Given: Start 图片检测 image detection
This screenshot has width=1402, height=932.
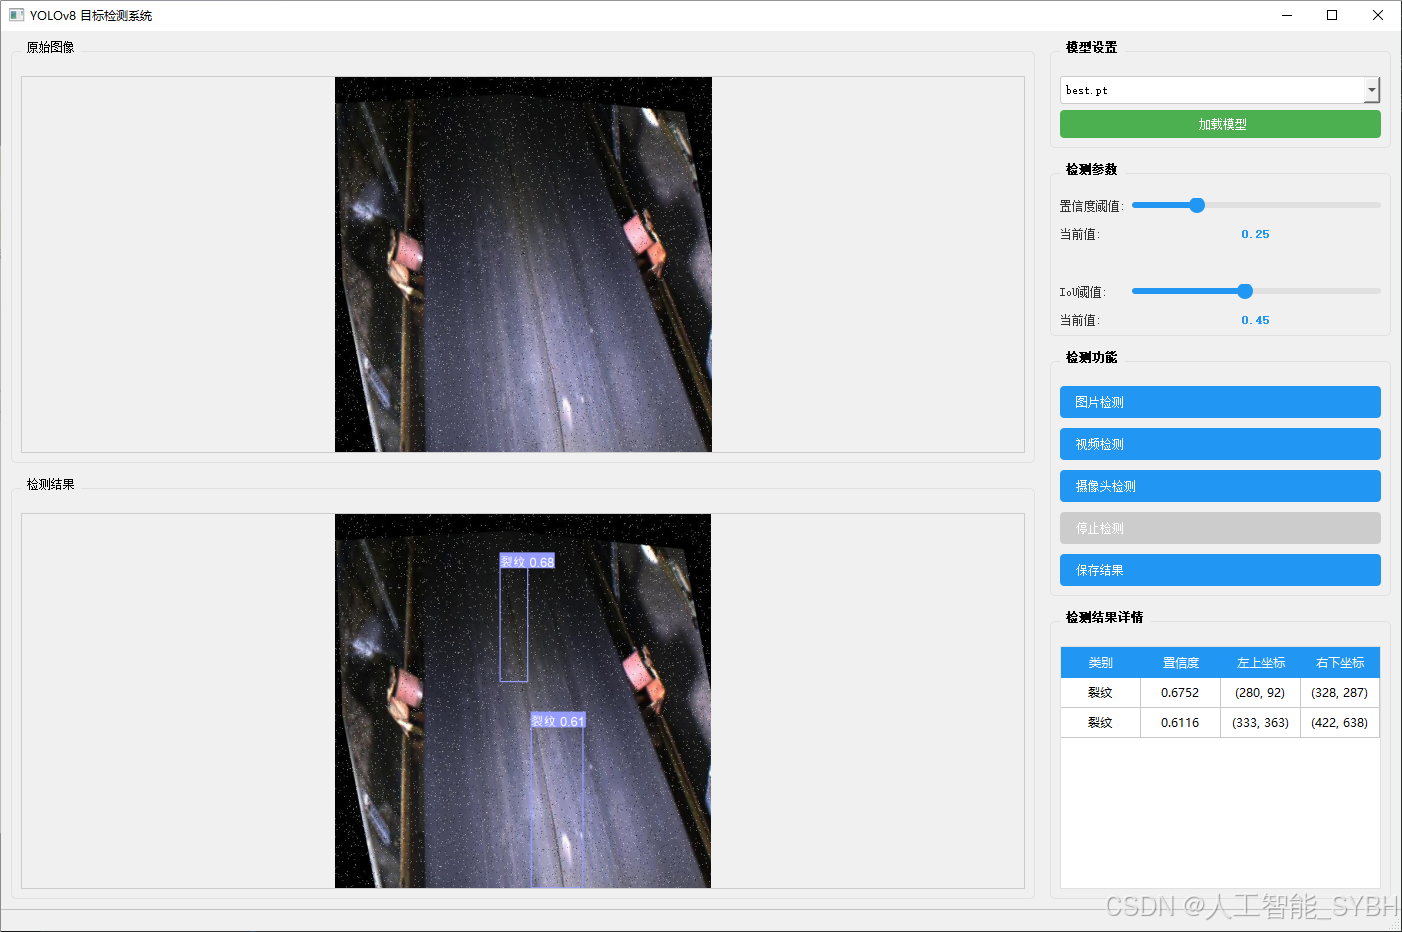Looking at the screenshot, I should pos(1220,402).
